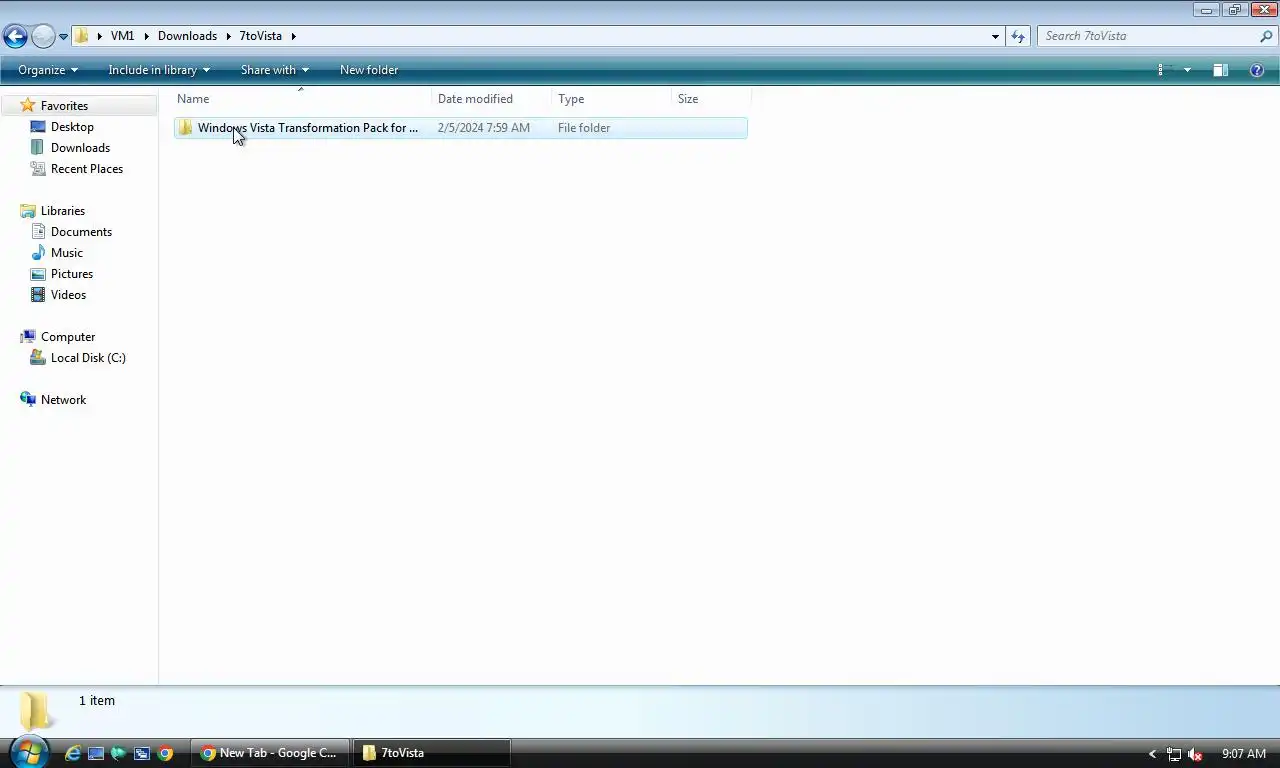Click the Music note icon
Image resolution: width=1280 pixels, height=768 pixels.
click(x=38, y=253)
